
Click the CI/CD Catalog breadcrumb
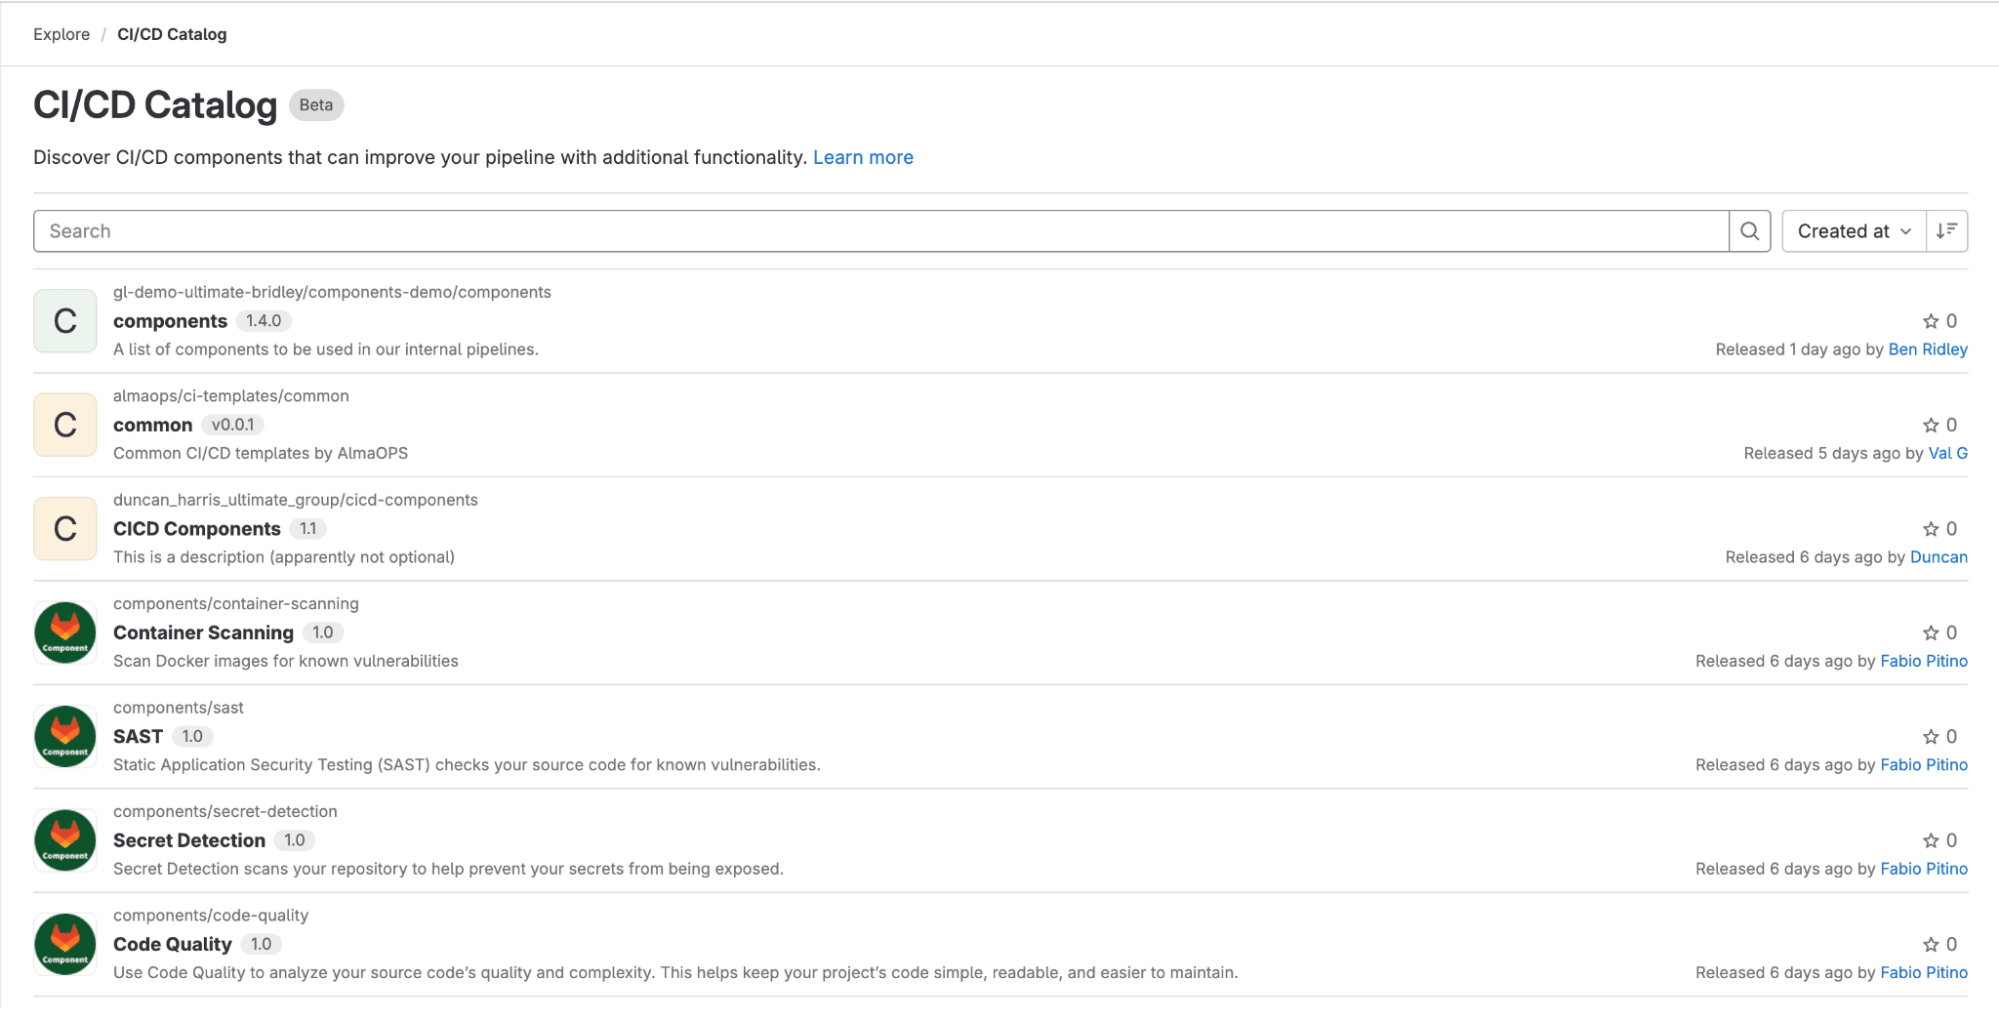click(172, 34)
